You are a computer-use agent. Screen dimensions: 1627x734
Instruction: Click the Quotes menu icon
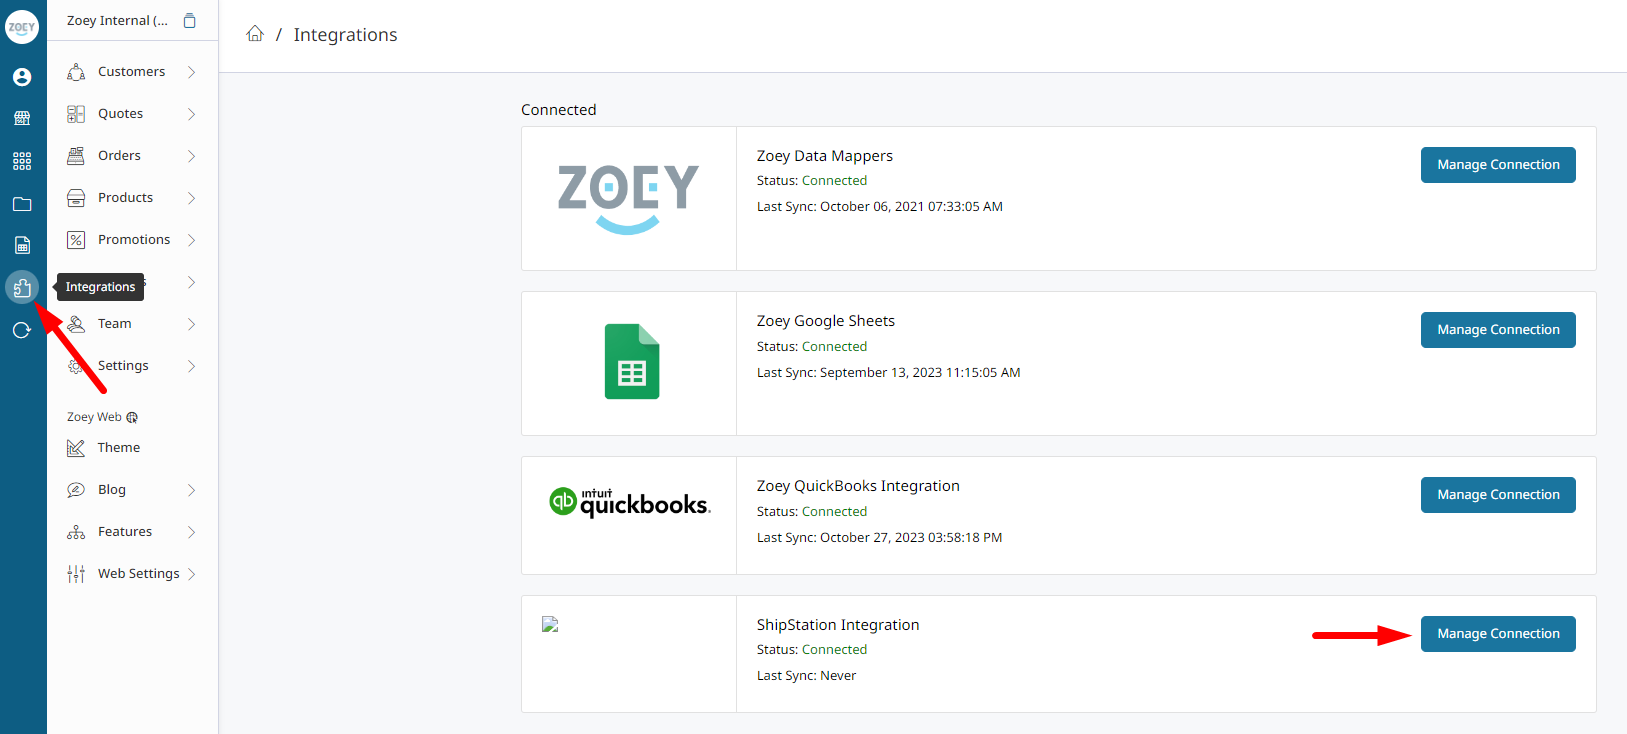pyautogui.click(x=76, y=114)
